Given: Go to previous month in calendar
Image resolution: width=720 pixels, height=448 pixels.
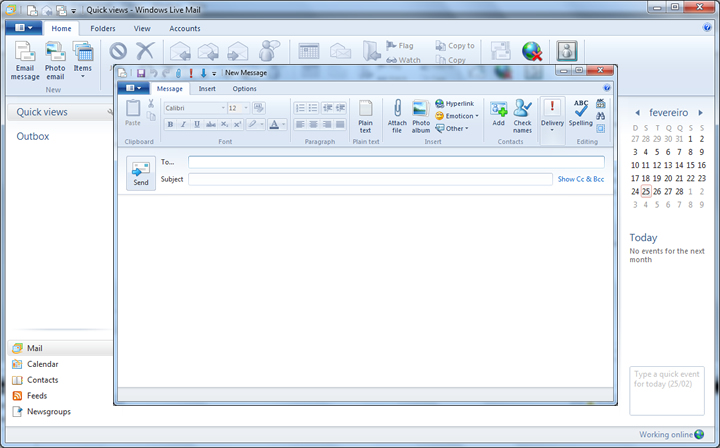Looking at the screenshot, I should pyautogui.click(x=637, y=113).
